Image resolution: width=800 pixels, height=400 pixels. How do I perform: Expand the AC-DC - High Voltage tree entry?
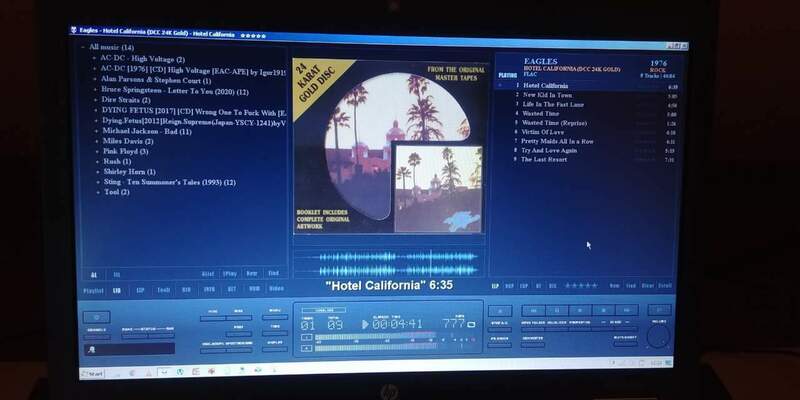(95, 59)
